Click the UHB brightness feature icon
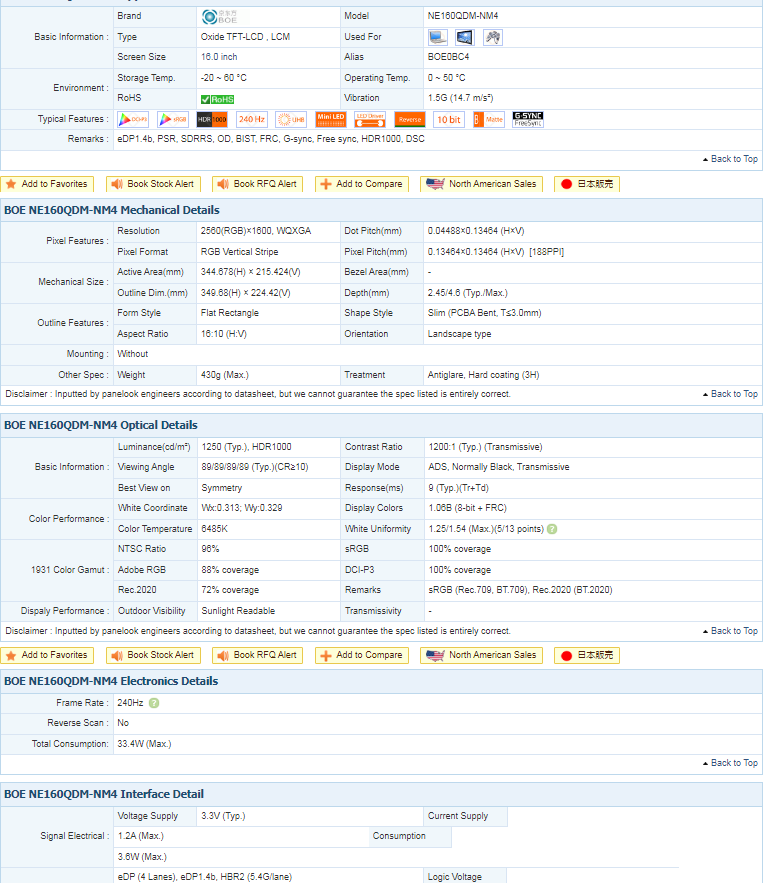Image resolution: width=765 pixels, height=883 pixels. coord(291,119)
